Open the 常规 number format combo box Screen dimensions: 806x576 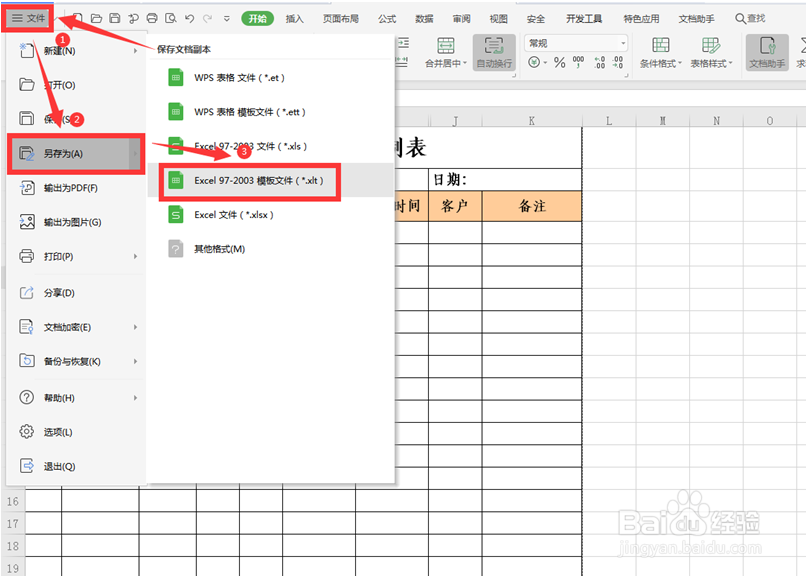pos(576,43)
